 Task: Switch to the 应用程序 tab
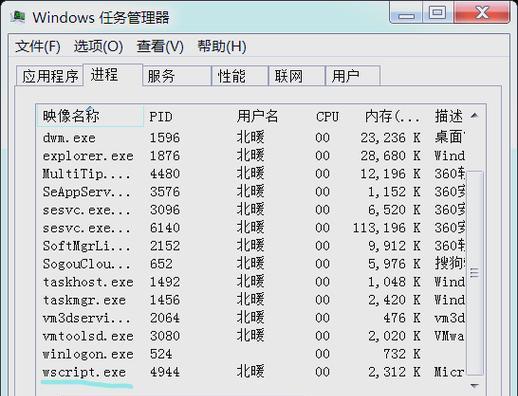click(x=50, y=76)
